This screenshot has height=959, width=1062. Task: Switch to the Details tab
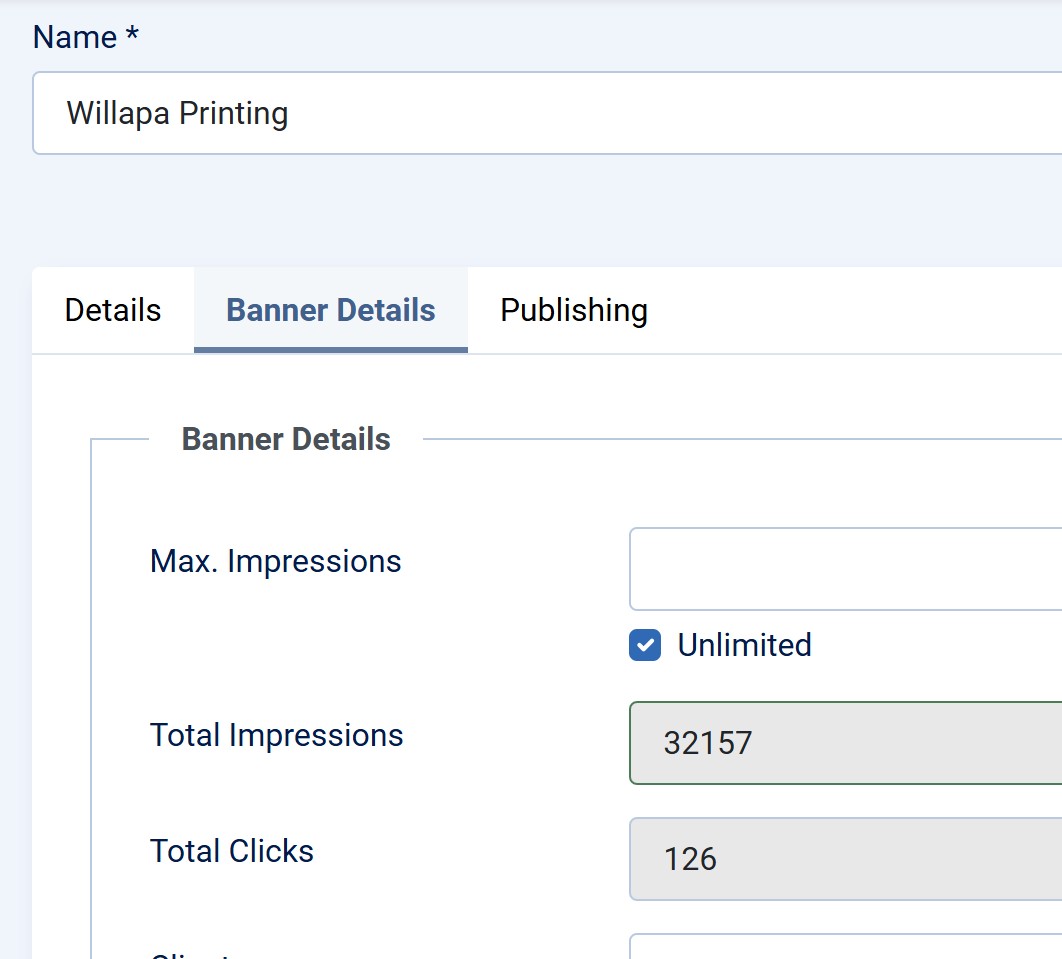(113, 310)
